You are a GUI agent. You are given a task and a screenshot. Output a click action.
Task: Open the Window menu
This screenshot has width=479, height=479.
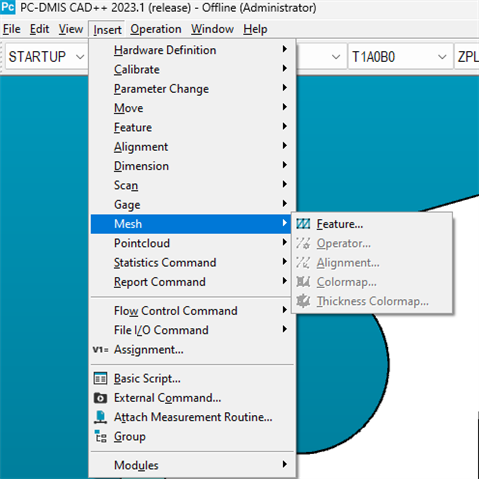pyautogui.click(x=212, y=29)
